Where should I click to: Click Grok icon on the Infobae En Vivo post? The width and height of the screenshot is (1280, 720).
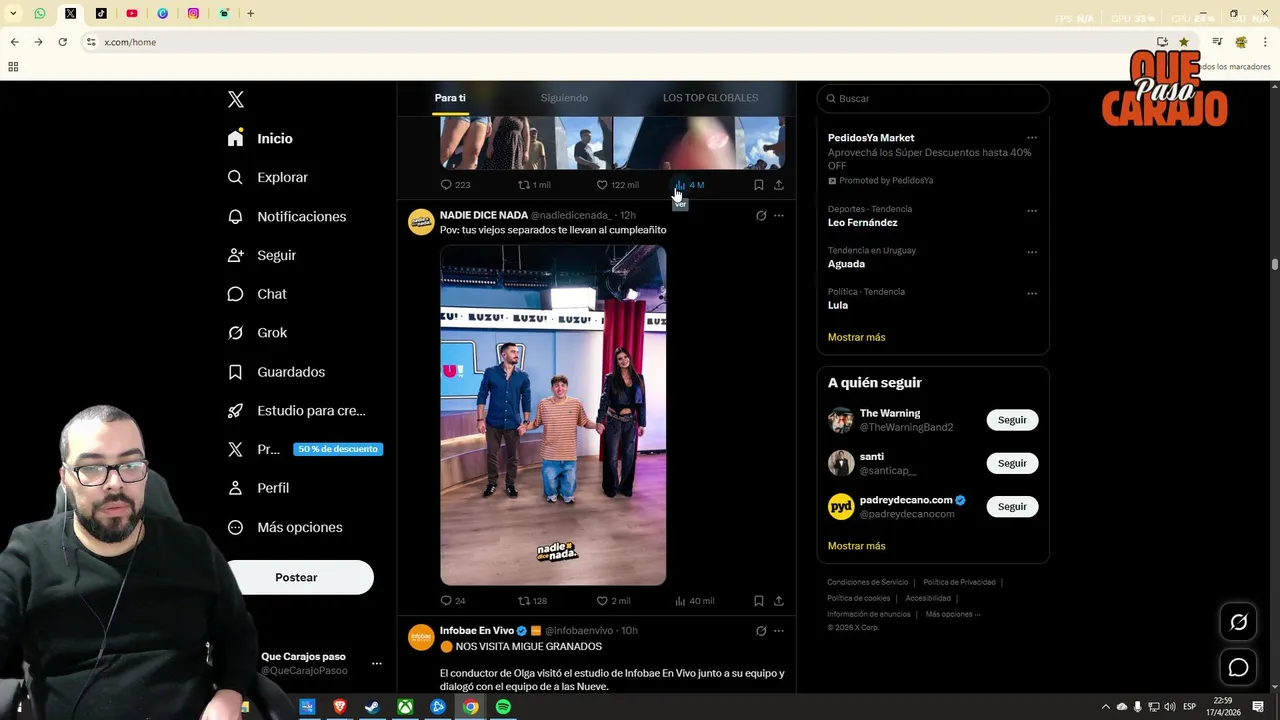pos(761,631)
